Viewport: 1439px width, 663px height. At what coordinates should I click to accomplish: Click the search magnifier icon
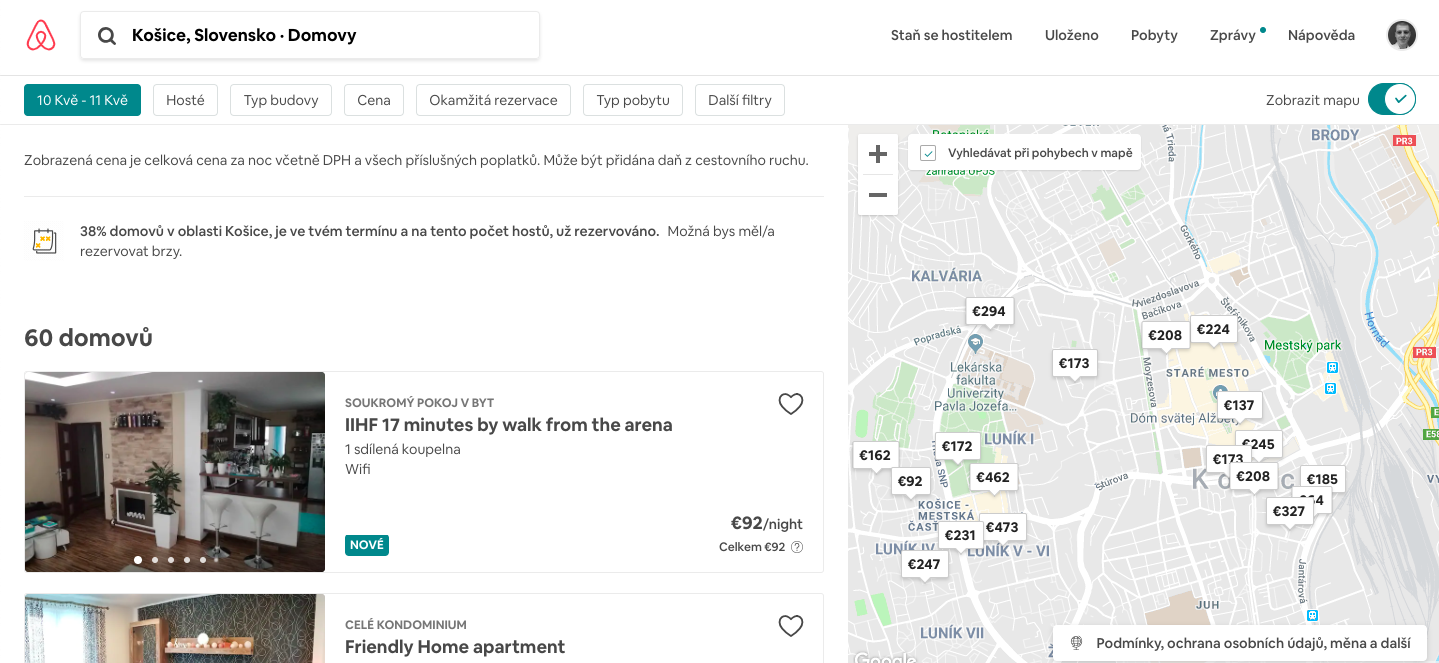click(107, 36)
